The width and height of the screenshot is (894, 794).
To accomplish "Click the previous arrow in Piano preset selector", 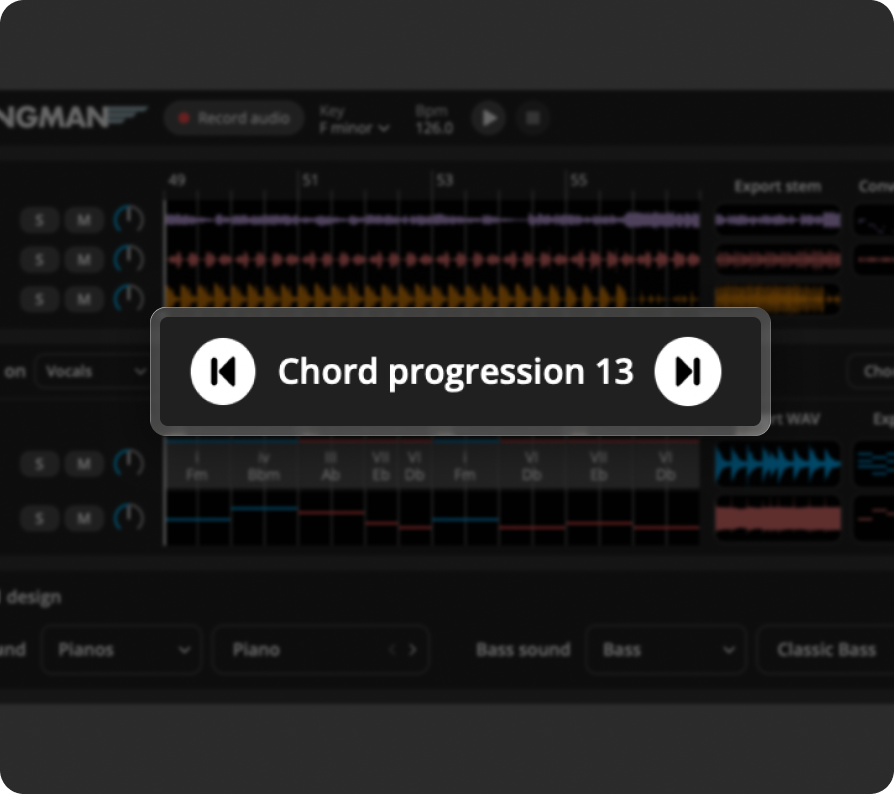I will (392, 650).
